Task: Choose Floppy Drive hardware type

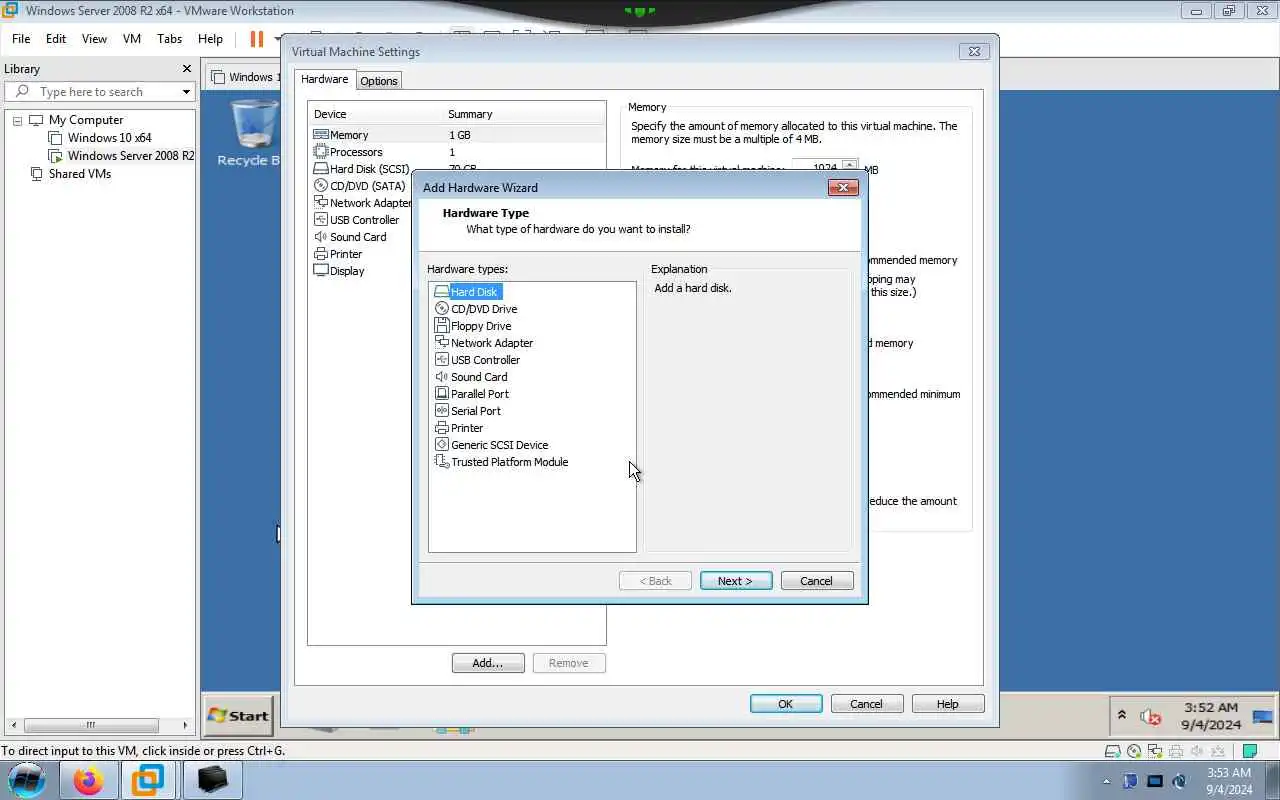Action: click(481, 326)
